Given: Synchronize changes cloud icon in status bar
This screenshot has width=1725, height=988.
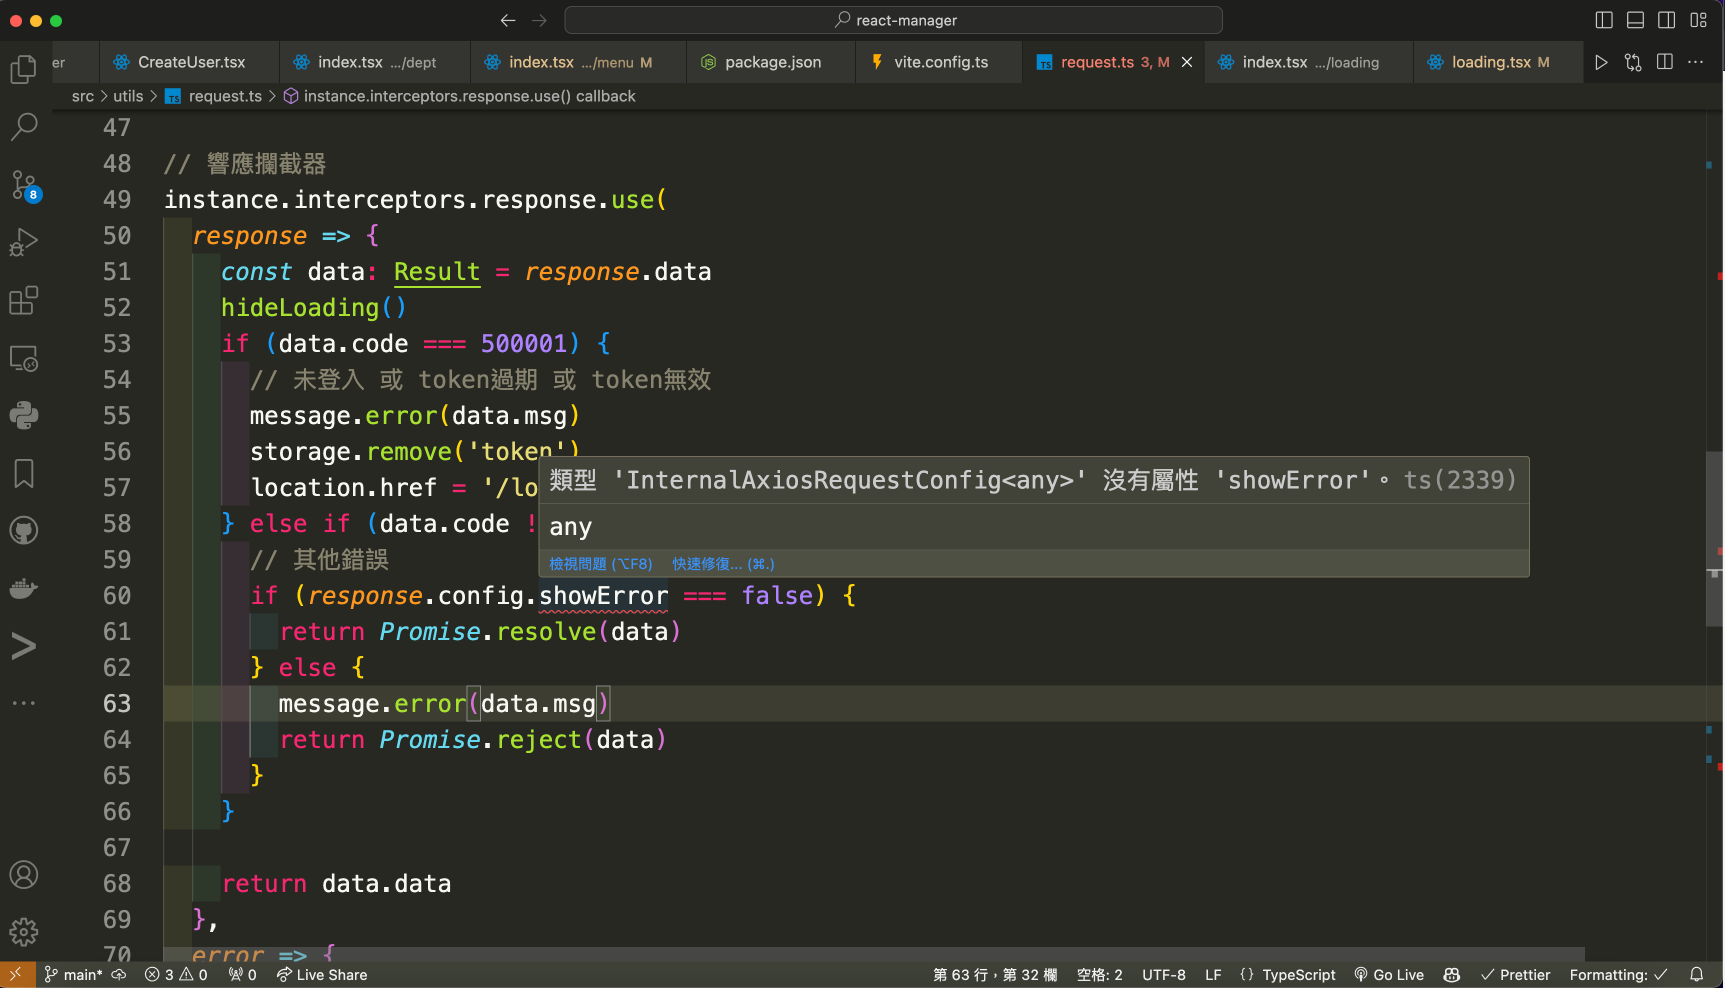Looking at the screenshot, I should pyautogui.click(x=119, y=975).
